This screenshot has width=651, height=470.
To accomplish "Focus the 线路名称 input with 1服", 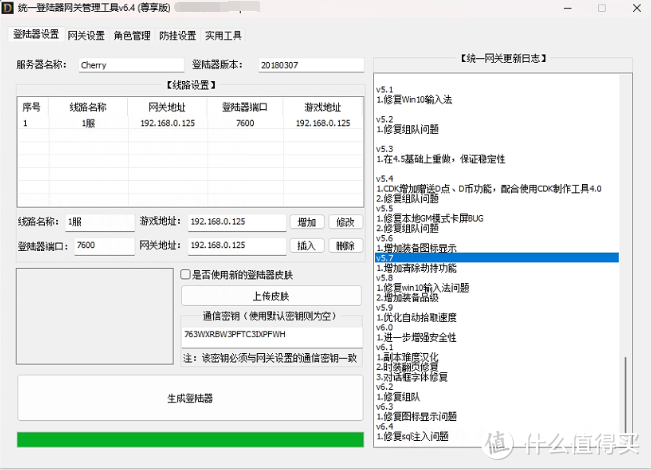I will coord(100,222).
